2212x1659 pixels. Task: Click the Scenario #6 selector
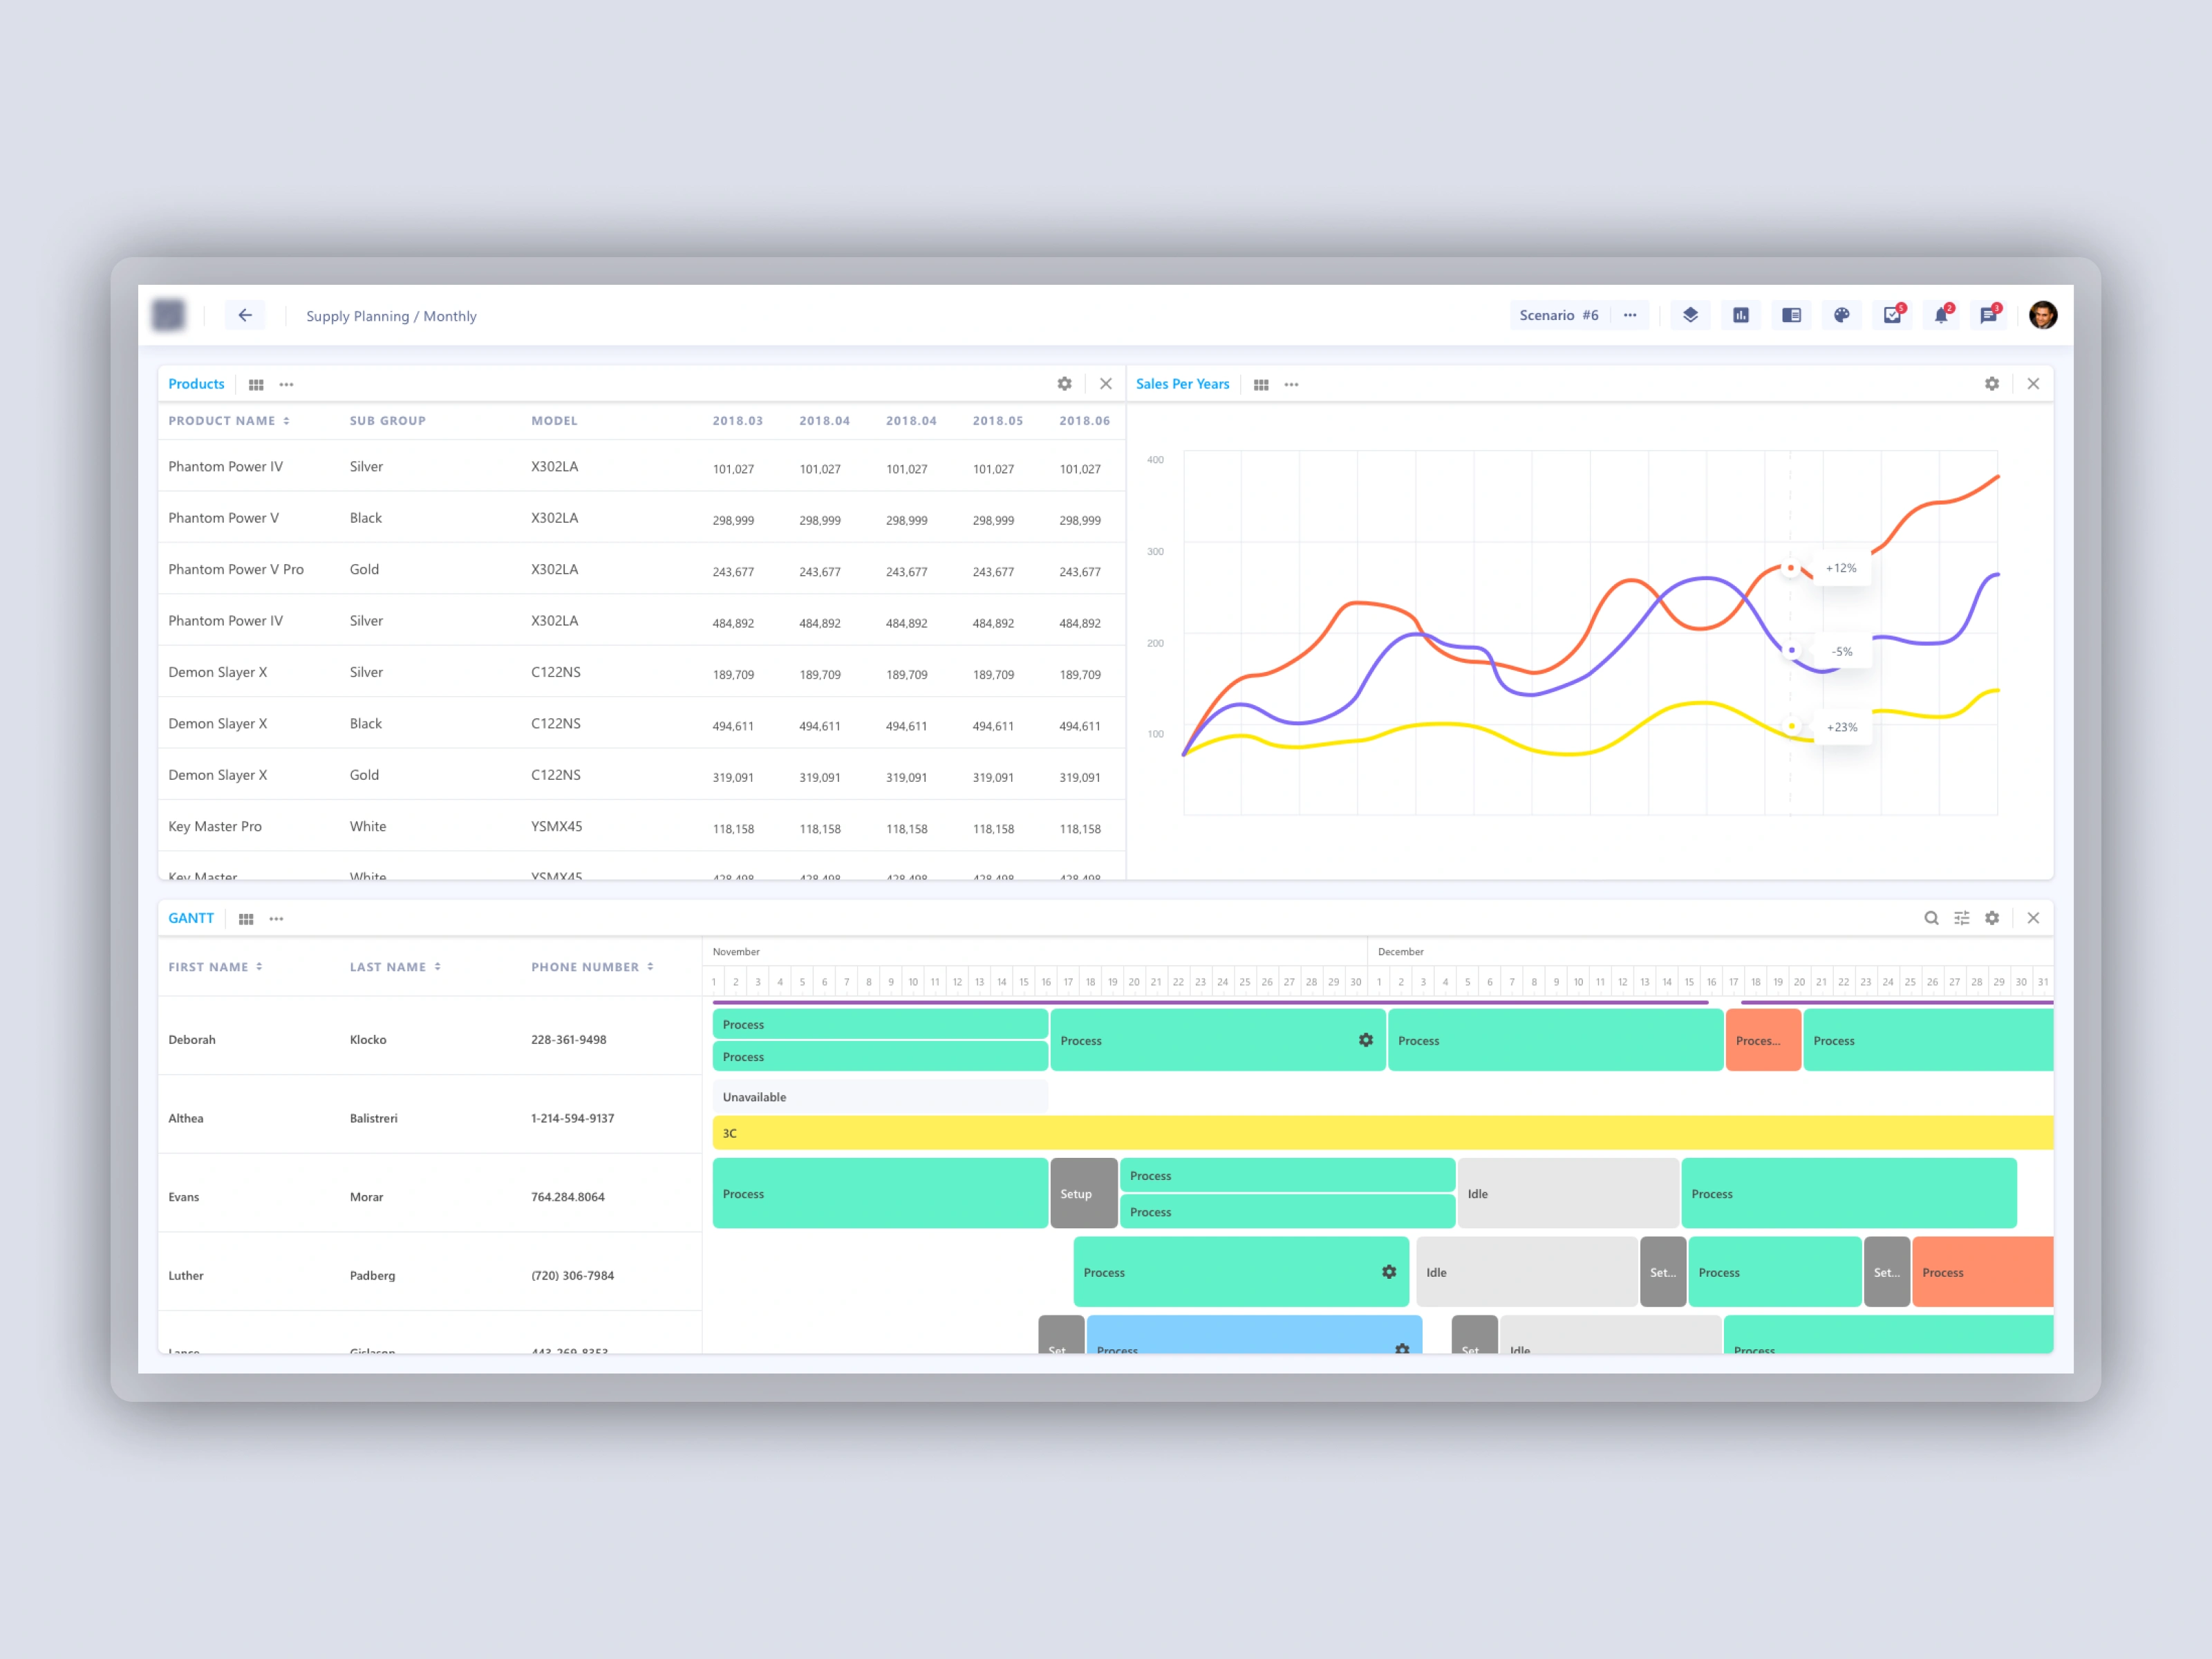point(1559,315)
